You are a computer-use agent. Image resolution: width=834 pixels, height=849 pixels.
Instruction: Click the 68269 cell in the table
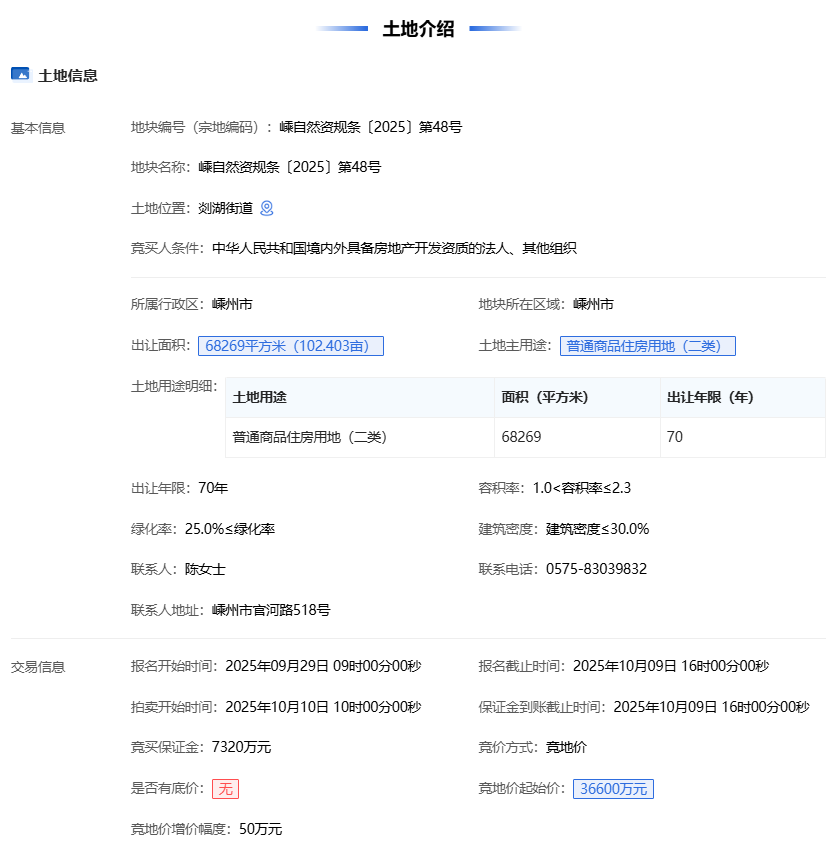pyautogui.click(x=521, y=437)
